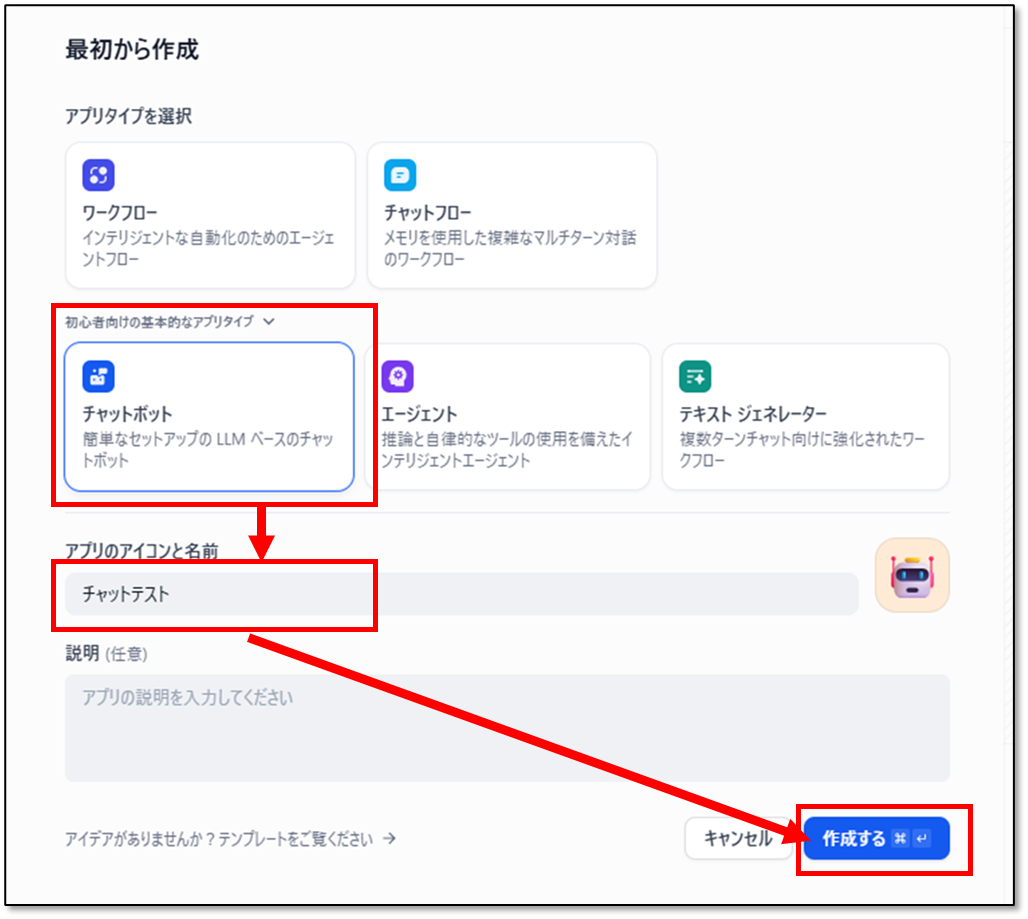
Task: Click the Chatflow description メモリを使用した text
Action: coord(510,248)
